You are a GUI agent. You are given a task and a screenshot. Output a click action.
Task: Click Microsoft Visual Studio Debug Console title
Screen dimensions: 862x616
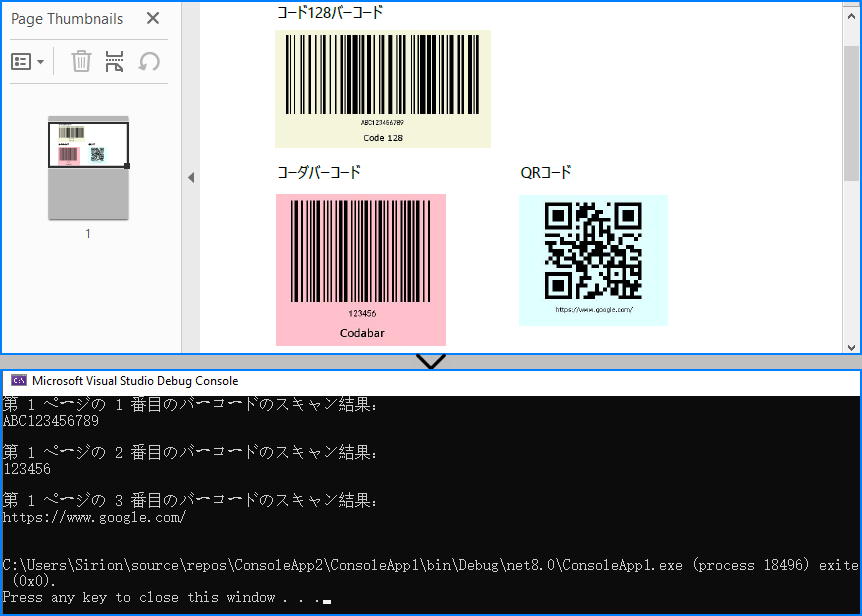tap(135, 381)
